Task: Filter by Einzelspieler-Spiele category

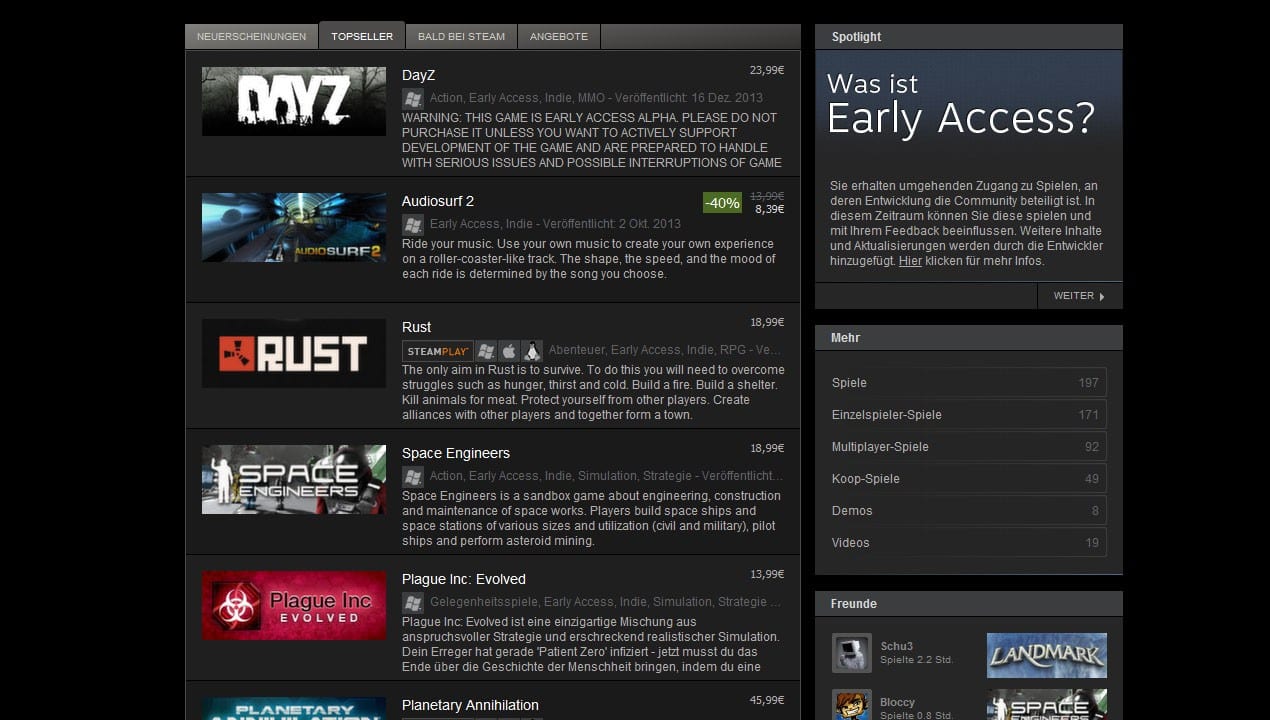Action: [886, 415]
